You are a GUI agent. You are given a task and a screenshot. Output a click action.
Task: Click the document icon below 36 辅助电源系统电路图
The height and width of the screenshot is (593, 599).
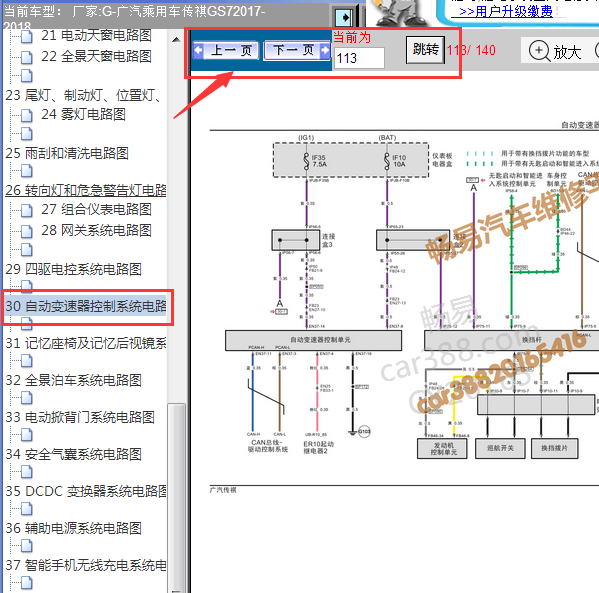click(x=26, y=546)
